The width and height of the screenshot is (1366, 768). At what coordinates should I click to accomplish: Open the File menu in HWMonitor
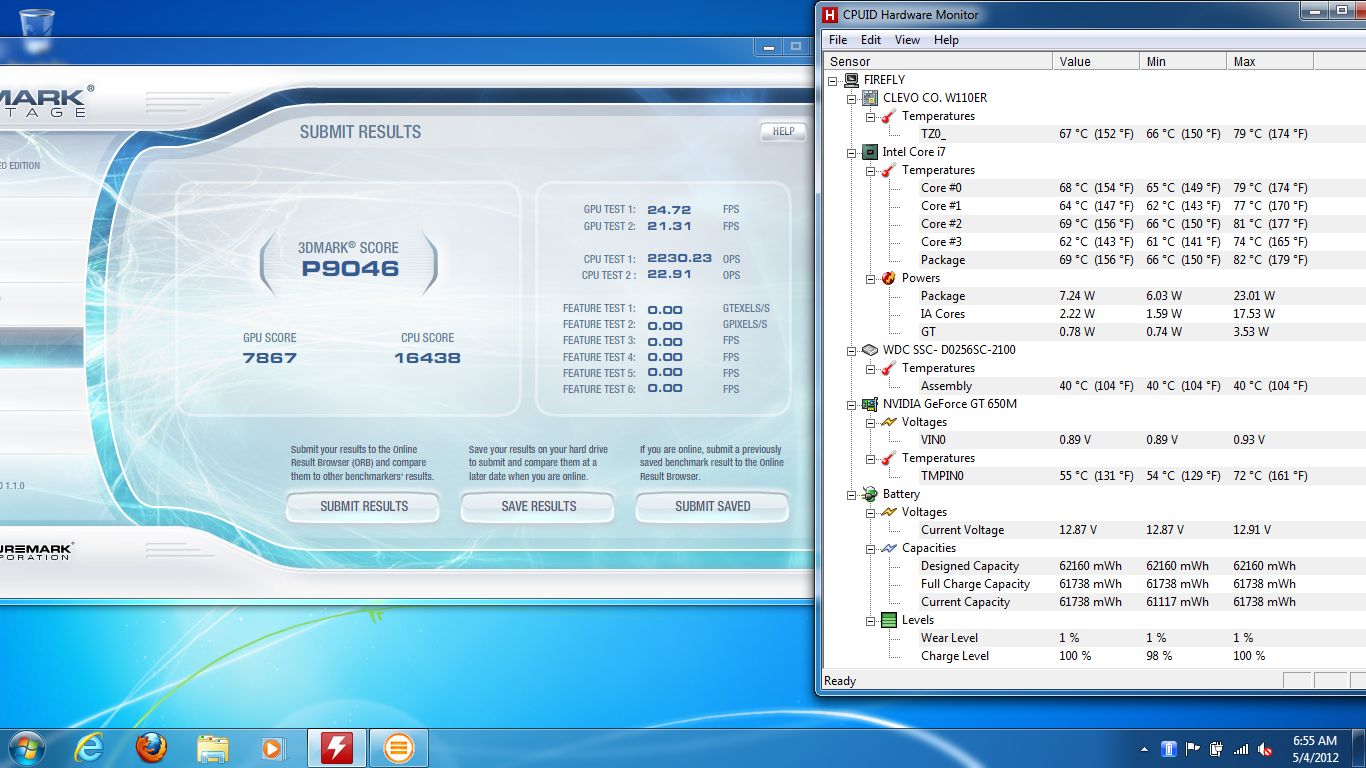tap(838, 40)
